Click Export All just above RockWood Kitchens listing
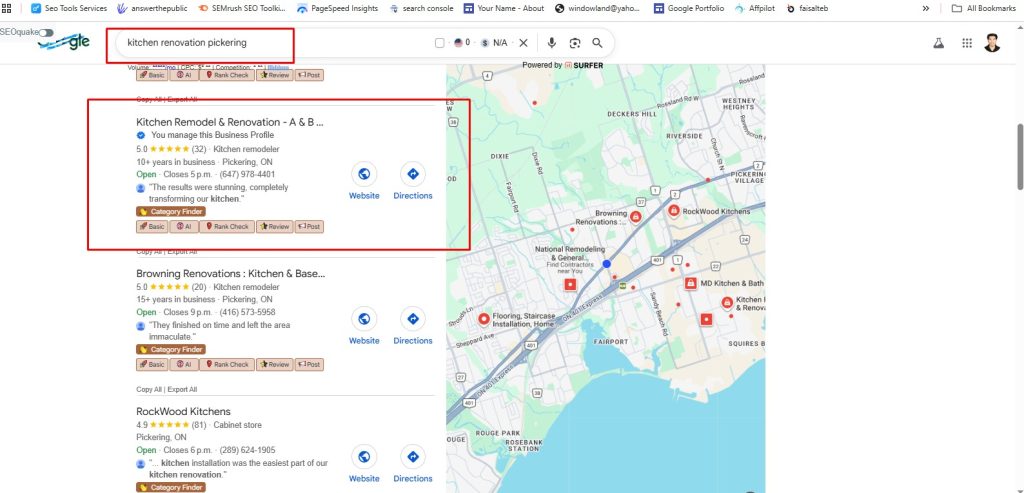 pyautogui.click(x=182, y=389)
